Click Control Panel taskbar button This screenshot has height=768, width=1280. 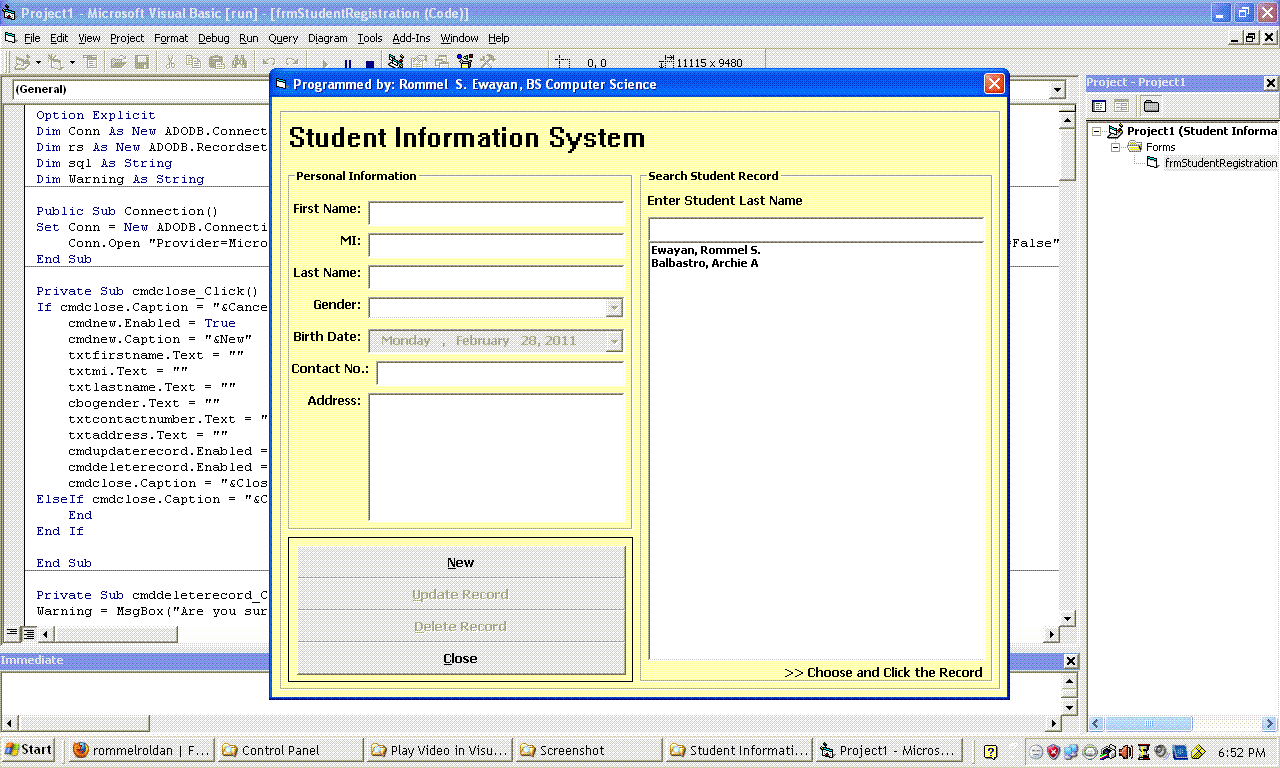tap(289, 750)
